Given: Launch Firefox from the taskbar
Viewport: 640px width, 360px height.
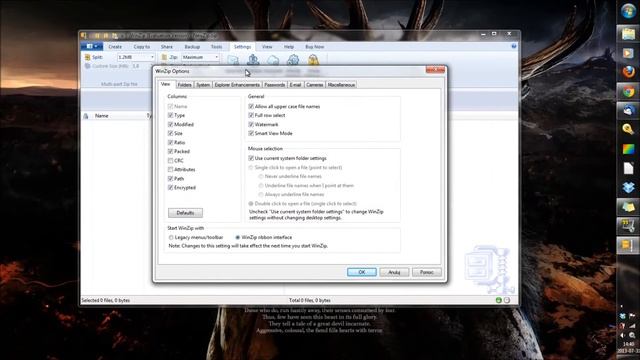Looking at the screenshot, I should [x=628, y=72].
